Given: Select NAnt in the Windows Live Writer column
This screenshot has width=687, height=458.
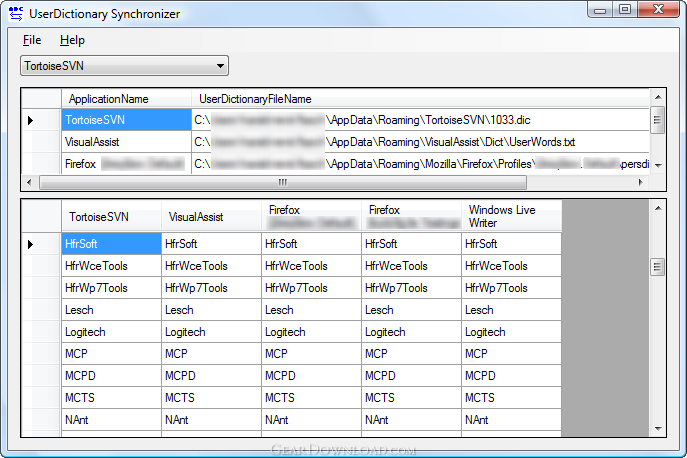Looking at the screenshot, I should [x=511, y=419].
